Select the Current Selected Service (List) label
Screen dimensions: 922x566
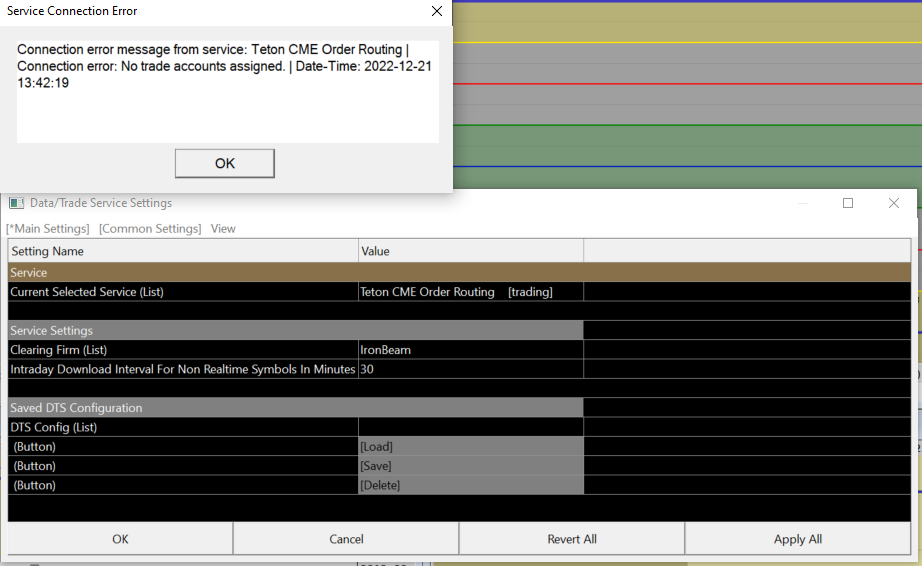pos(87,292)
